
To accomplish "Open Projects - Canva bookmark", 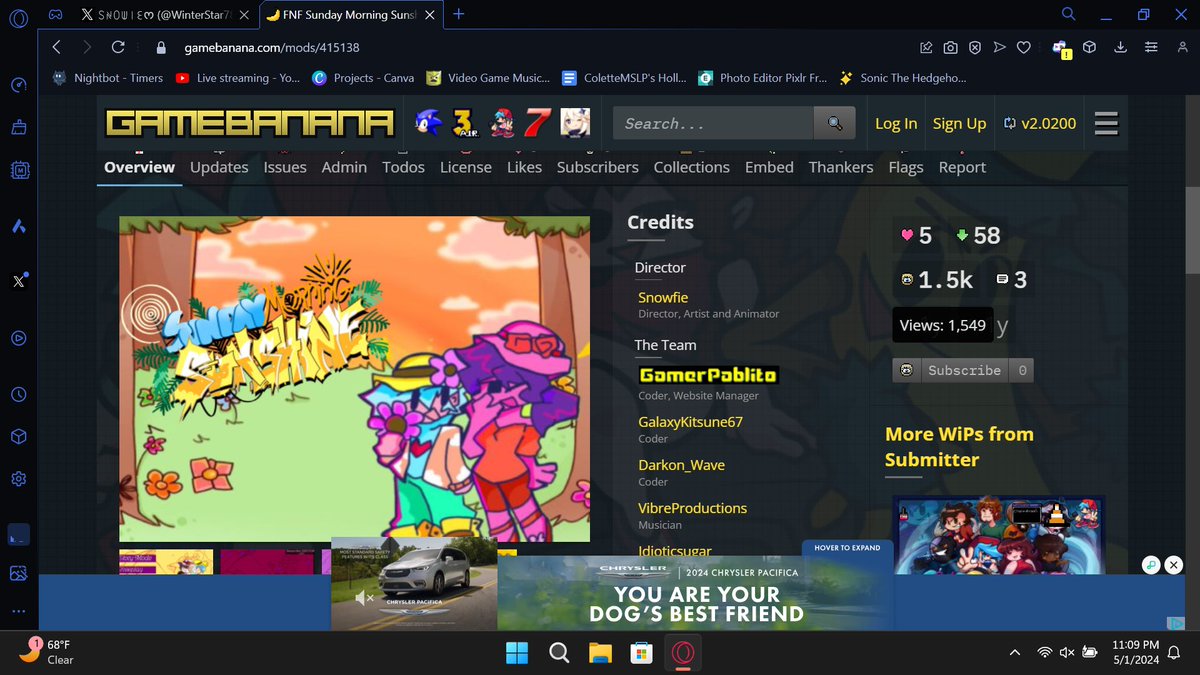I will click(x=362, y=78).
